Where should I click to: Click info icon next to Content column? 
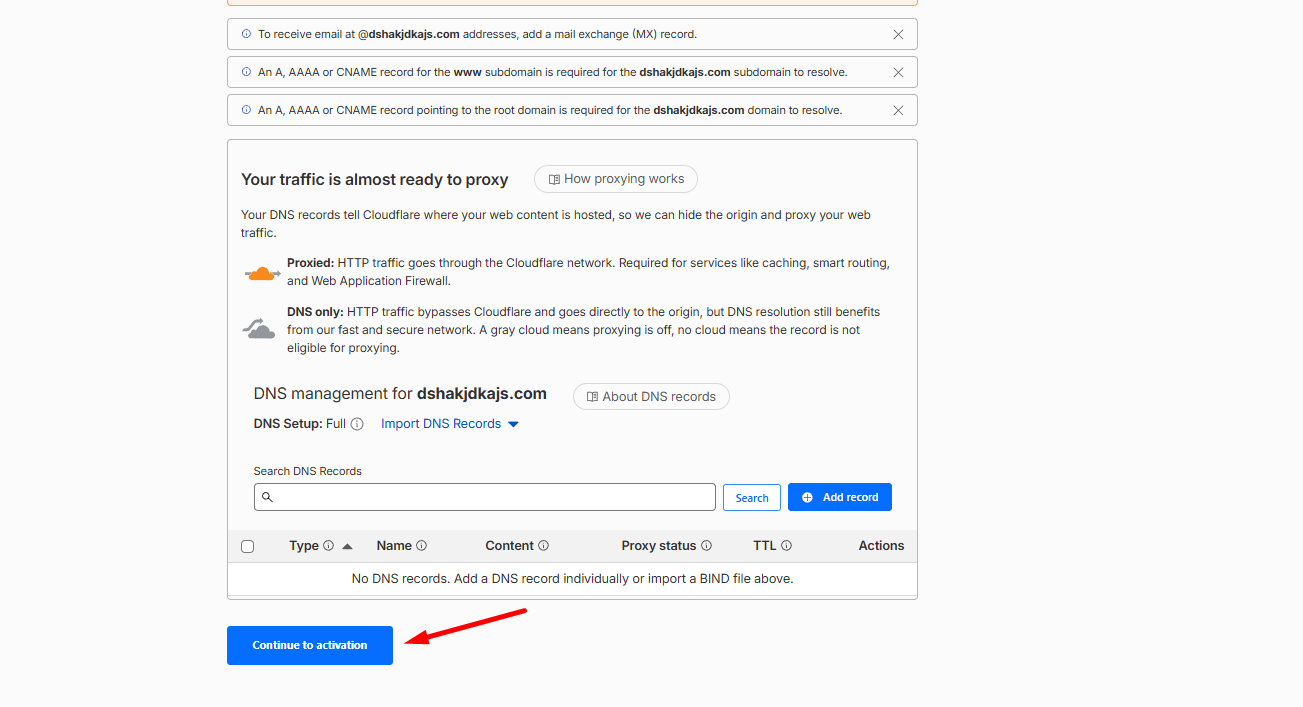coord(543,546)
